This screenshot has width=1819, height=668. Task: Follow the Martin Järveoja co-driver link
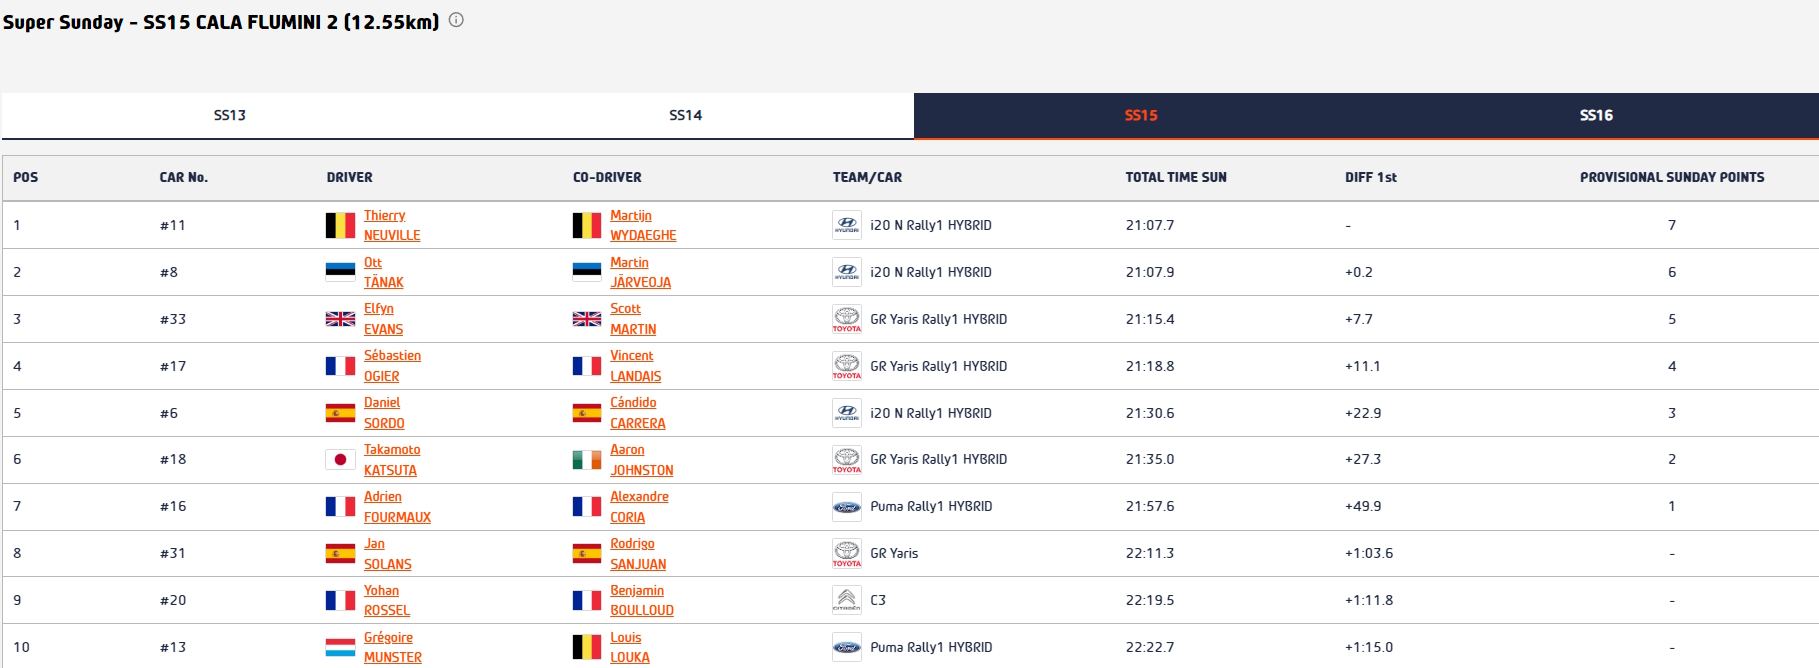[x=640, y=272]
